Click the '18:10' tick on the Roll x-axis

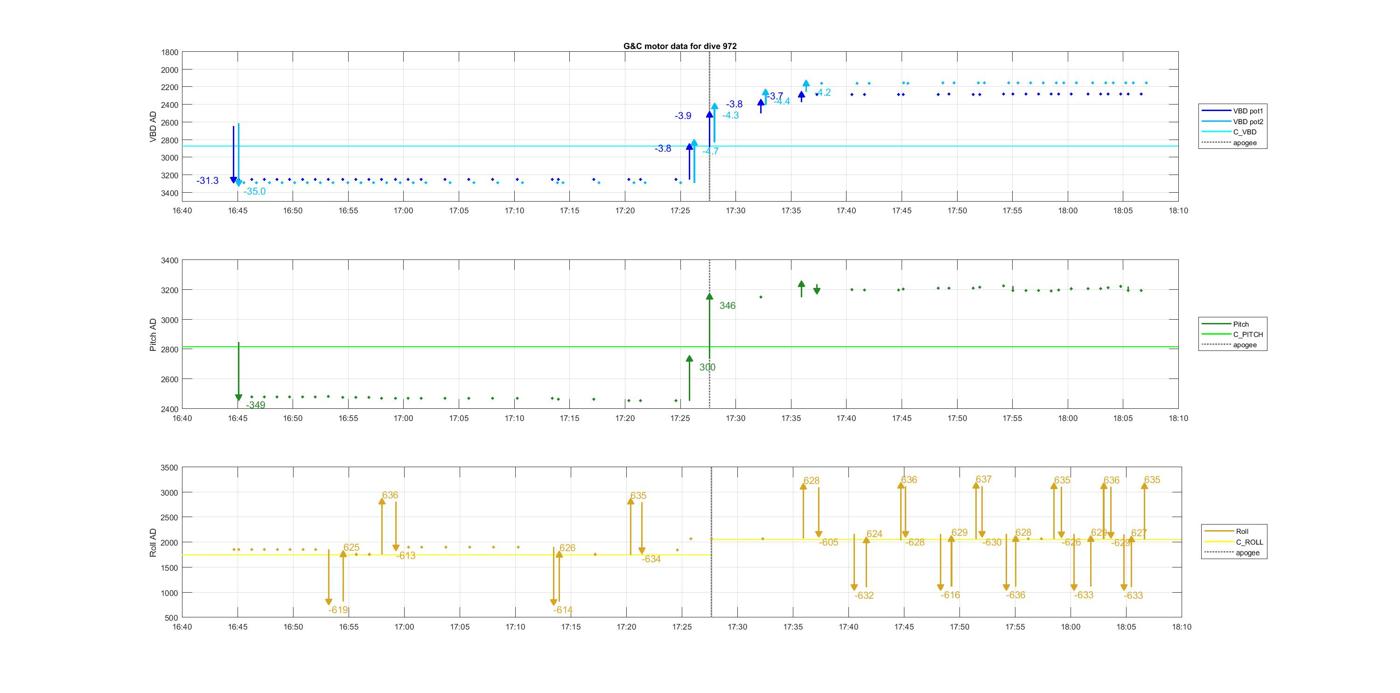point(1181,627)
